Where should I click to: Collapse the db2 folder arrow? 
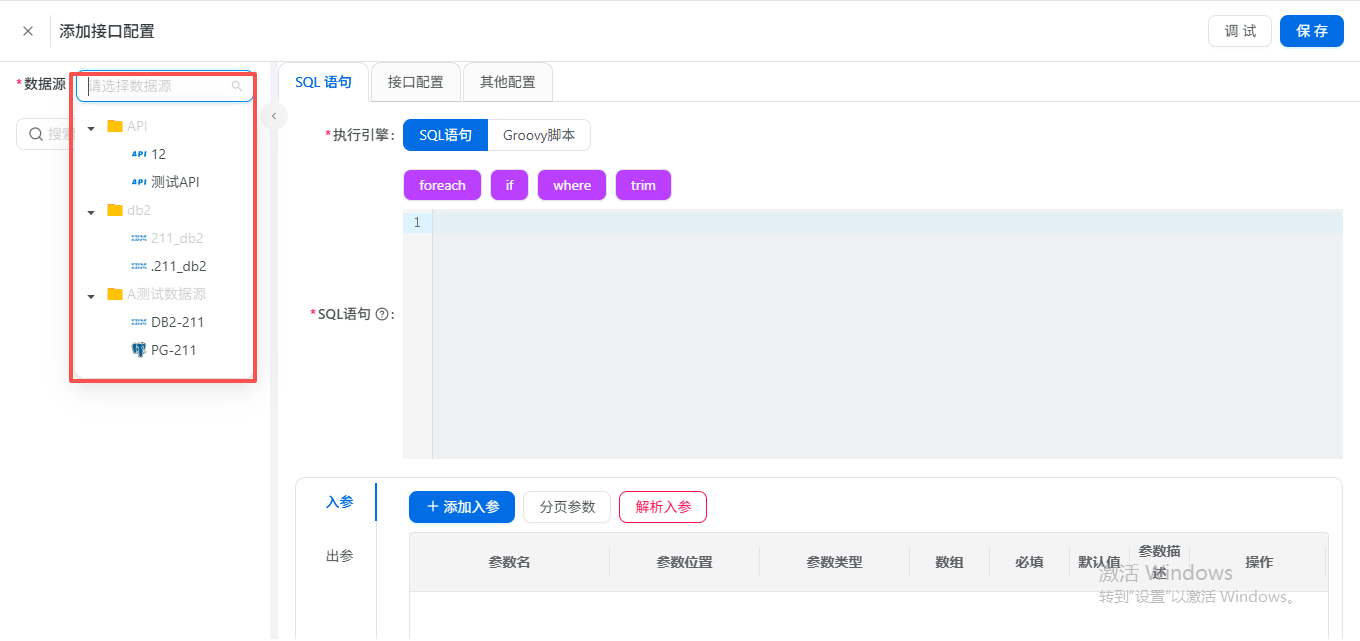91,211
